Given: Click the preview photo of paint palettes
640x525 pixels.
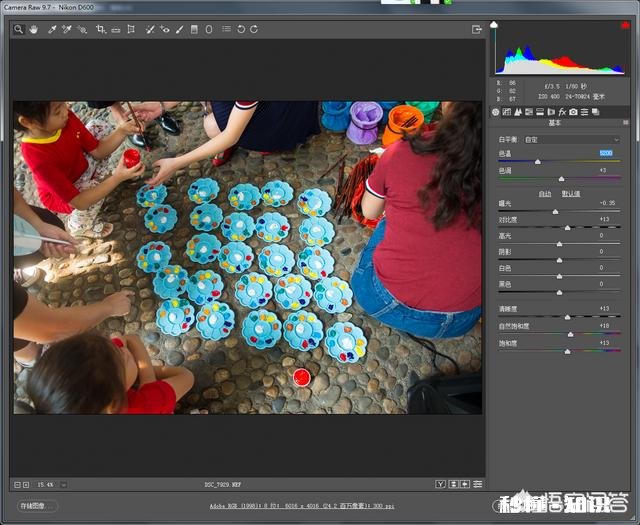Looking at the screenshot, I should [x=248, y=258].
